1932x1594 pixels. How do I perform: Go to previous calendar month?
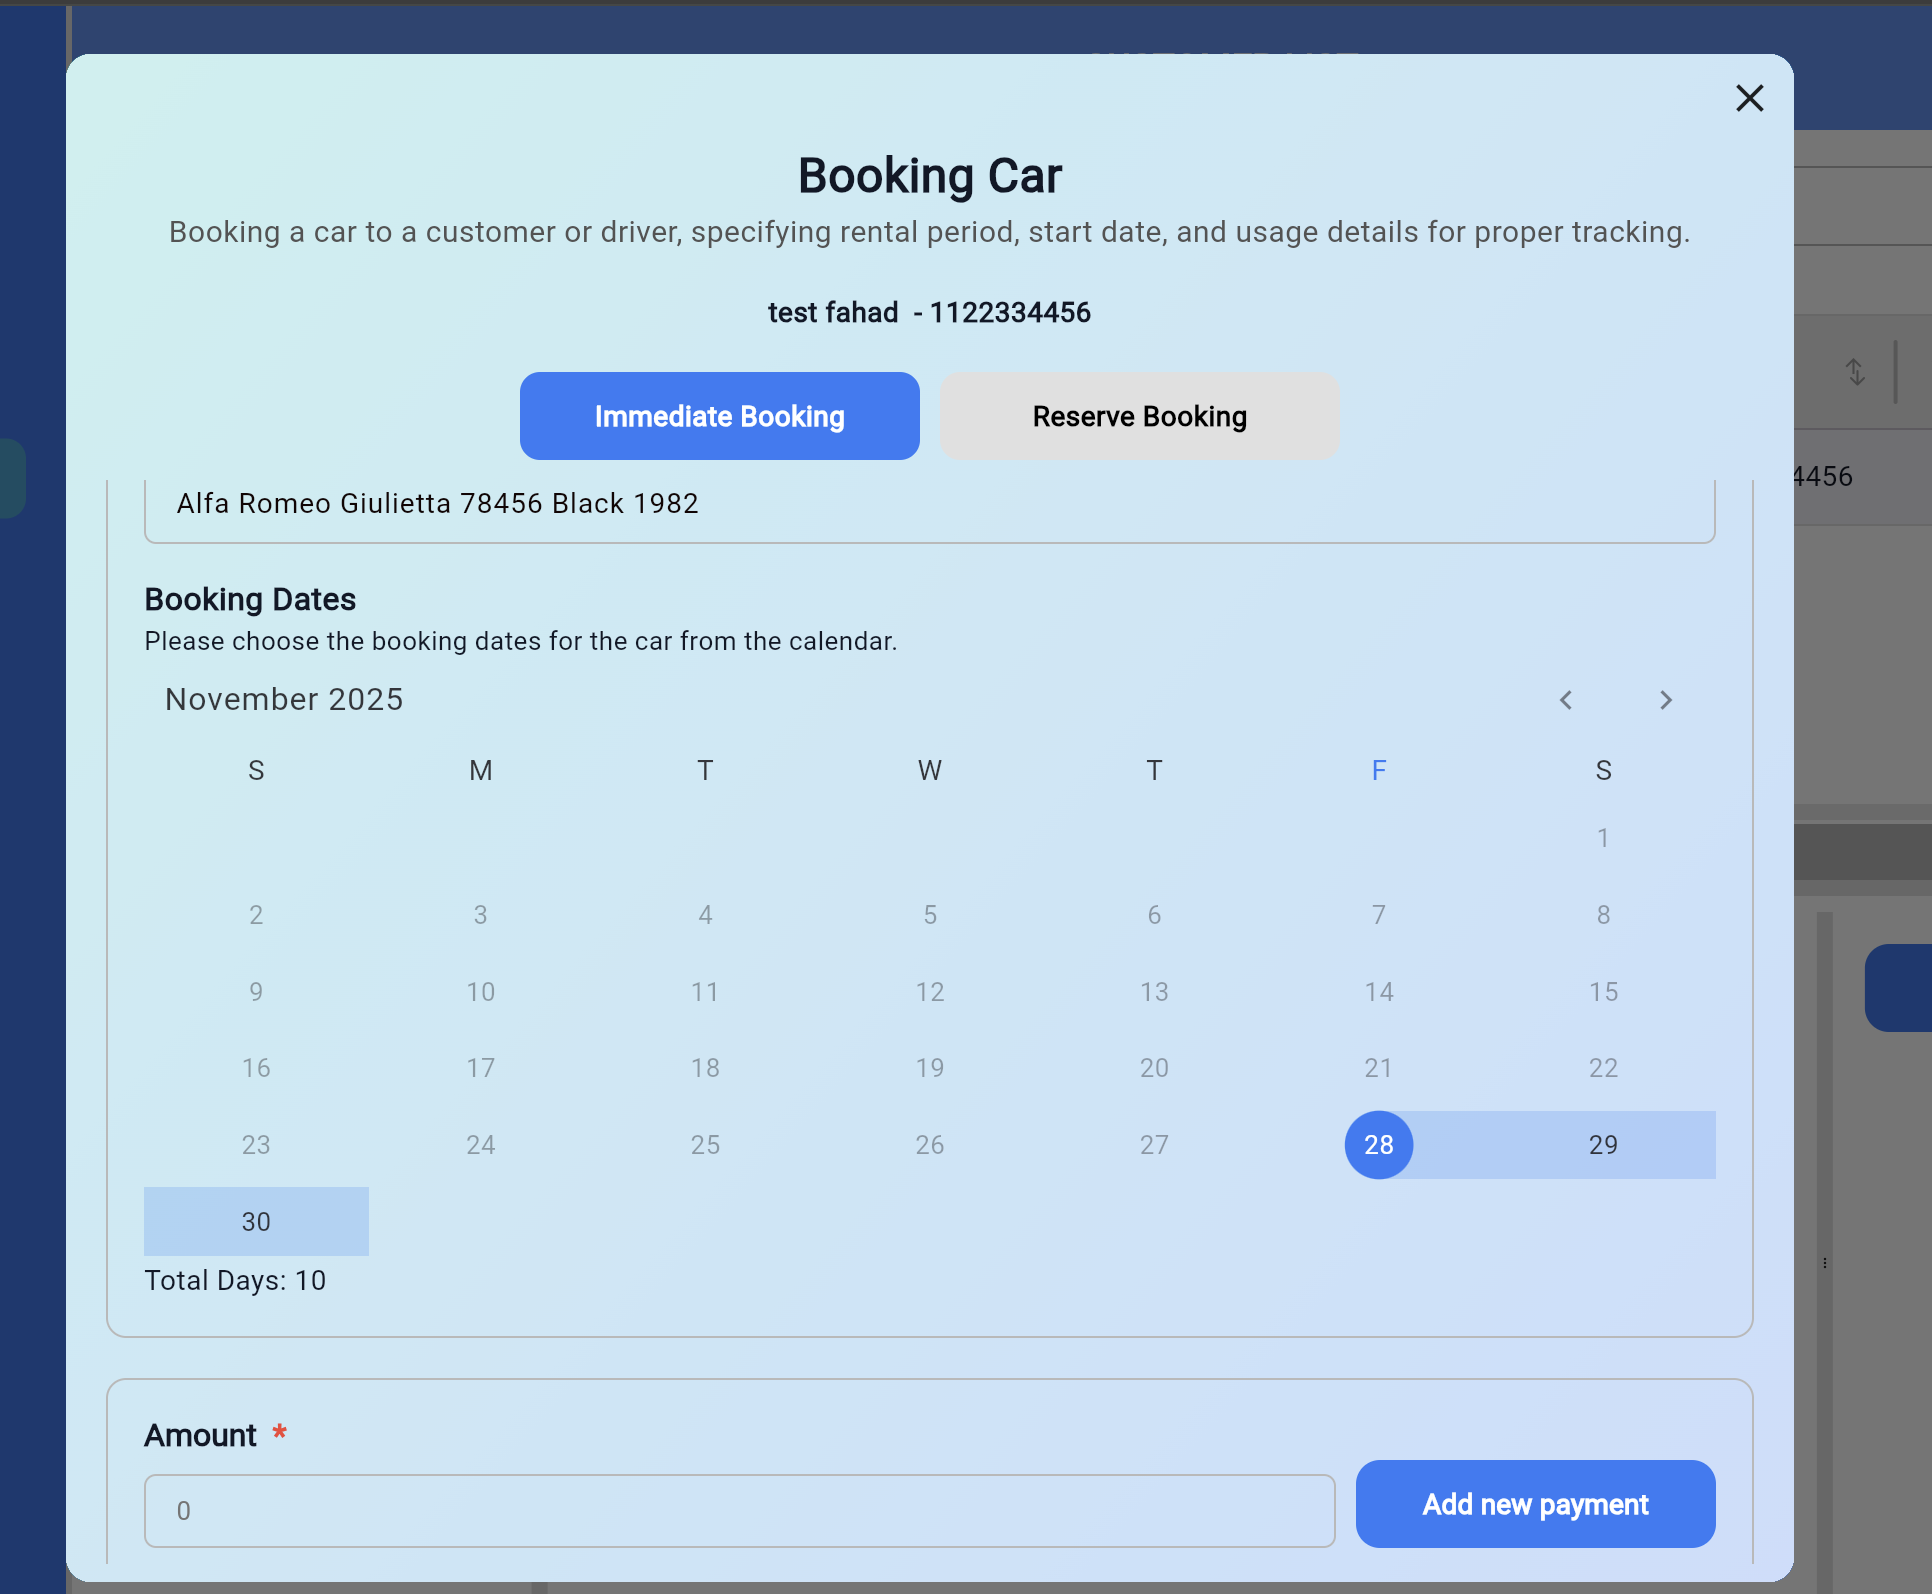click(1566, 700)
